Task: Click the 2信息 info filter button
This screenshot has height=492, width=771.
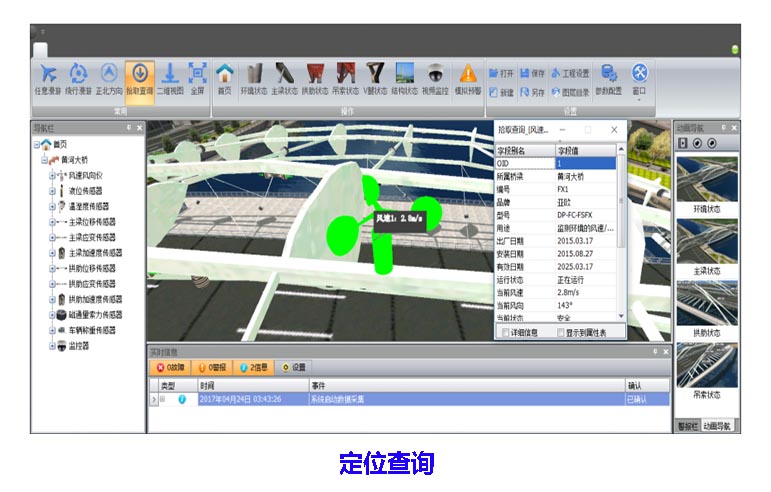Action: 255,366
